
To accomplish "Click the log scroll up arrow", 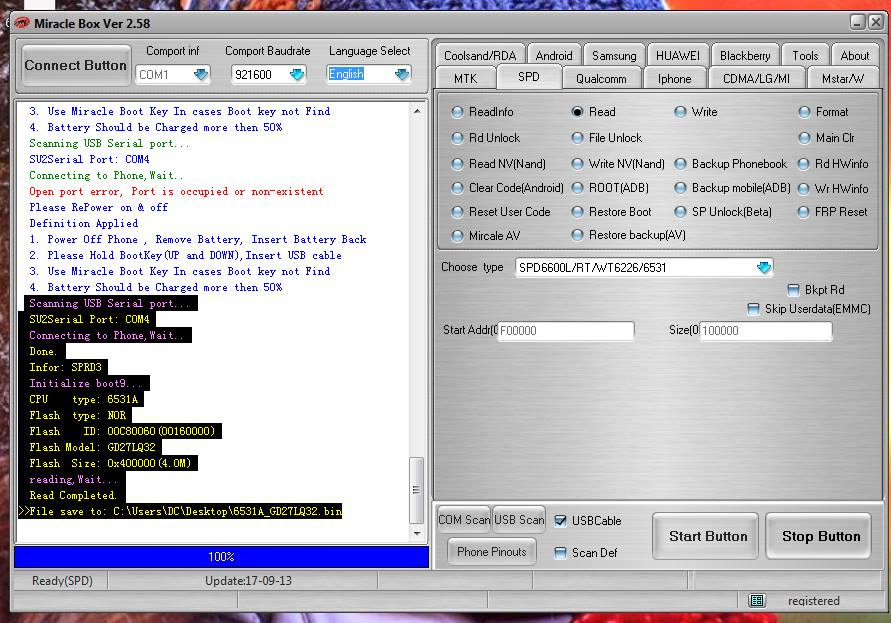I will coord(417,111).
